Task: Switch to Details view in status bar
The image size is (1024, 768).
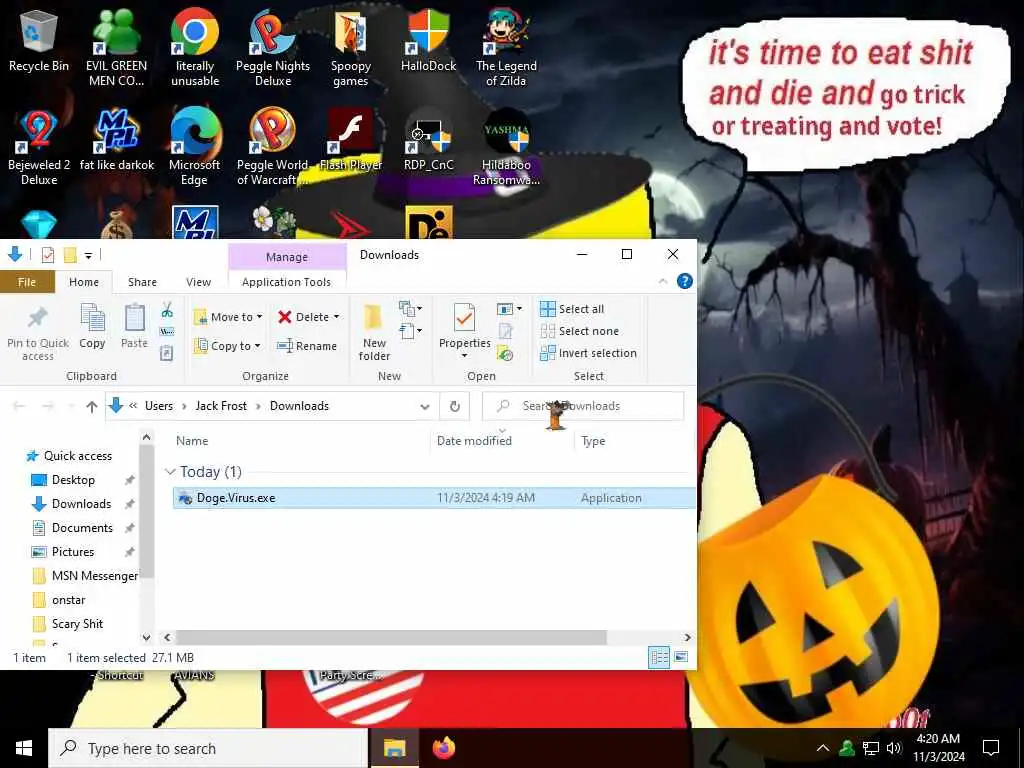Action: [x=659, y=658]
